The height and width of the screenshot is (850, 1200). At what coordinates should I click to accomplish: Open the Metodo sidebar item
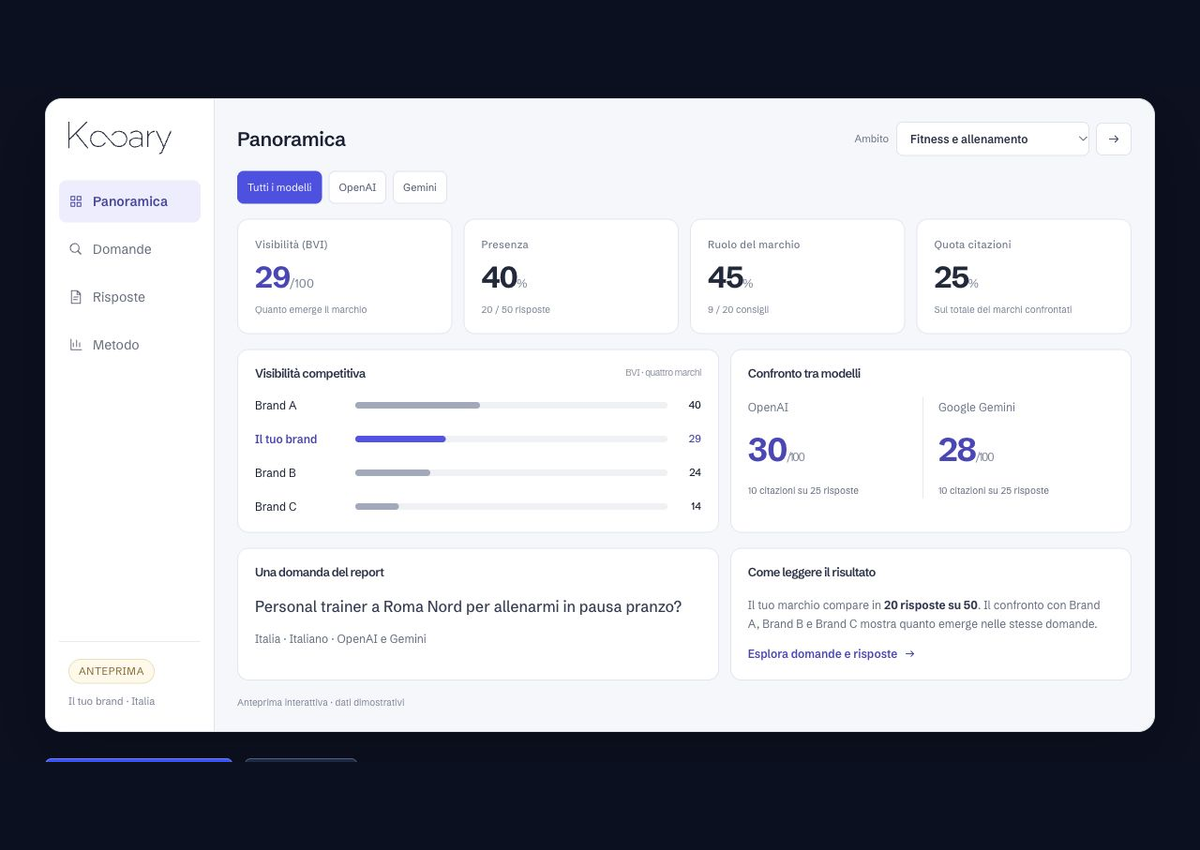click(130, 345)
